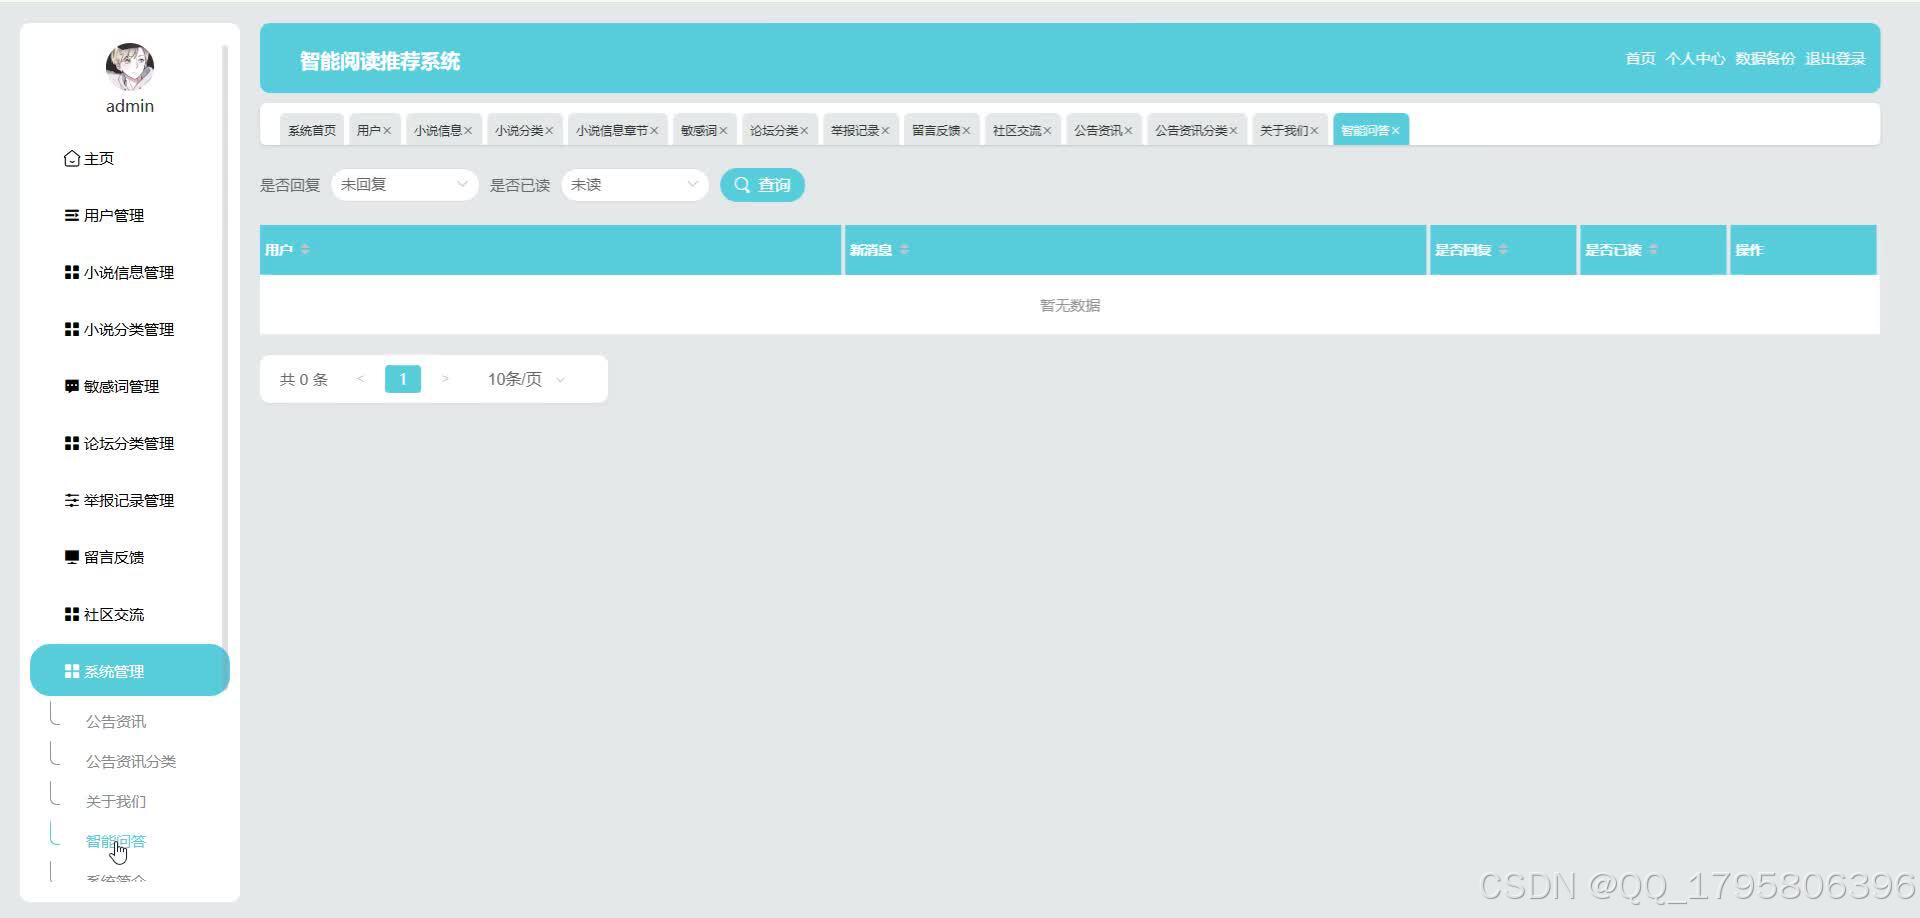1920x918 pixels.
Task: Open 是否已读 dropdown
Action: tap(634, 185)
